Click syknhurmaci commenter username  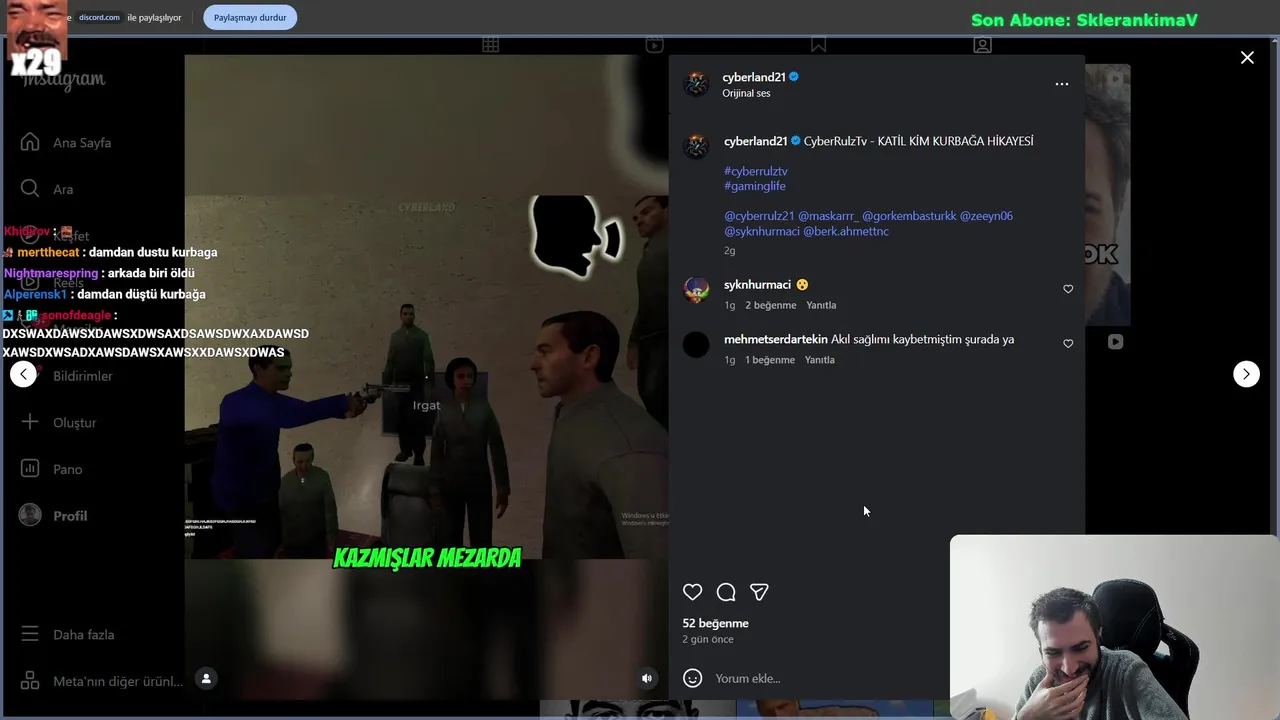point(757,285)
